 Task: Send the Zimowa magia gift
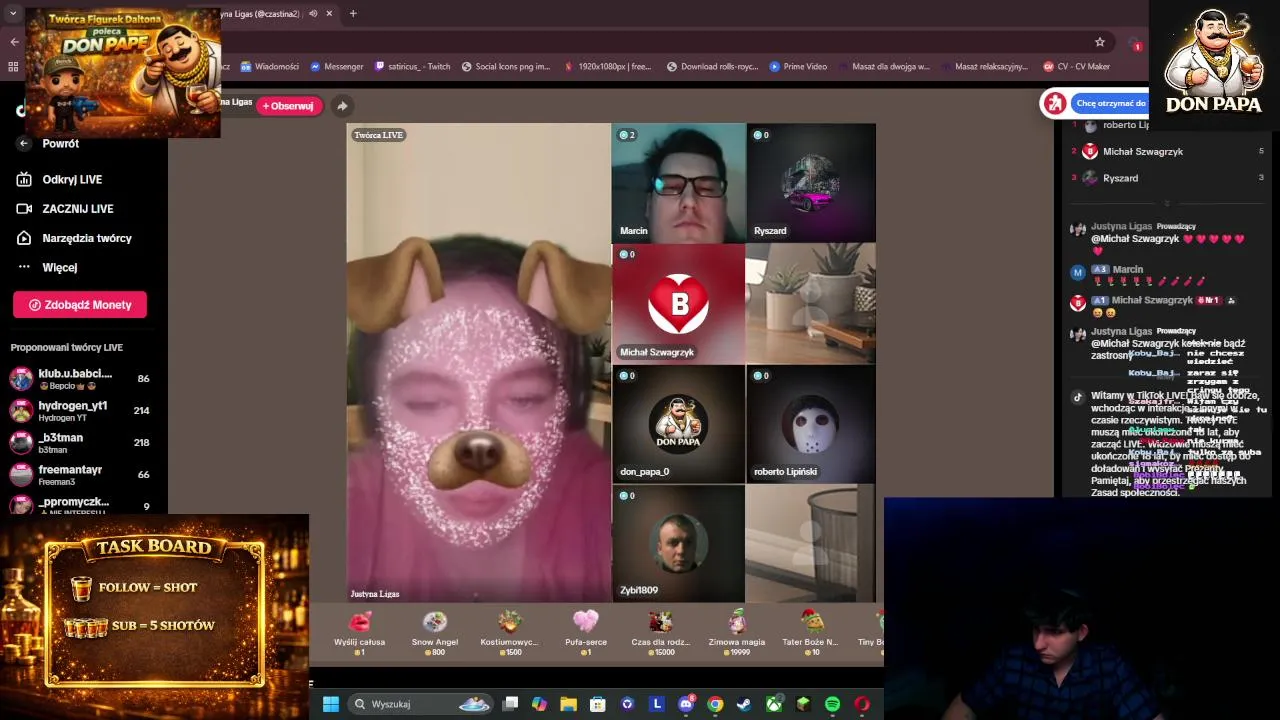(737, 633)
